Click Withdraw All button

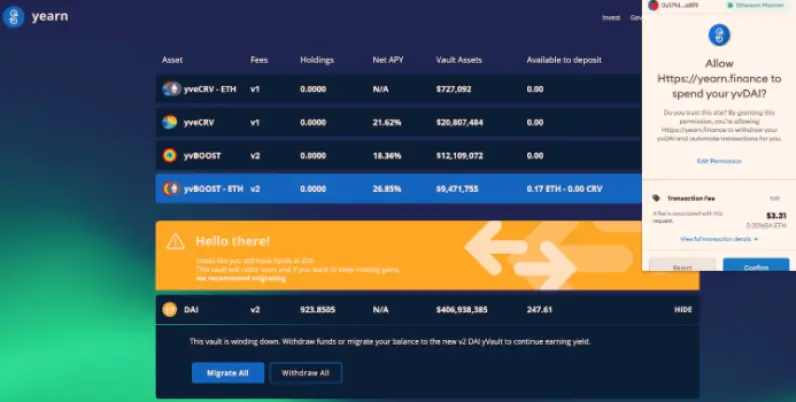click(x=306, y=373)
